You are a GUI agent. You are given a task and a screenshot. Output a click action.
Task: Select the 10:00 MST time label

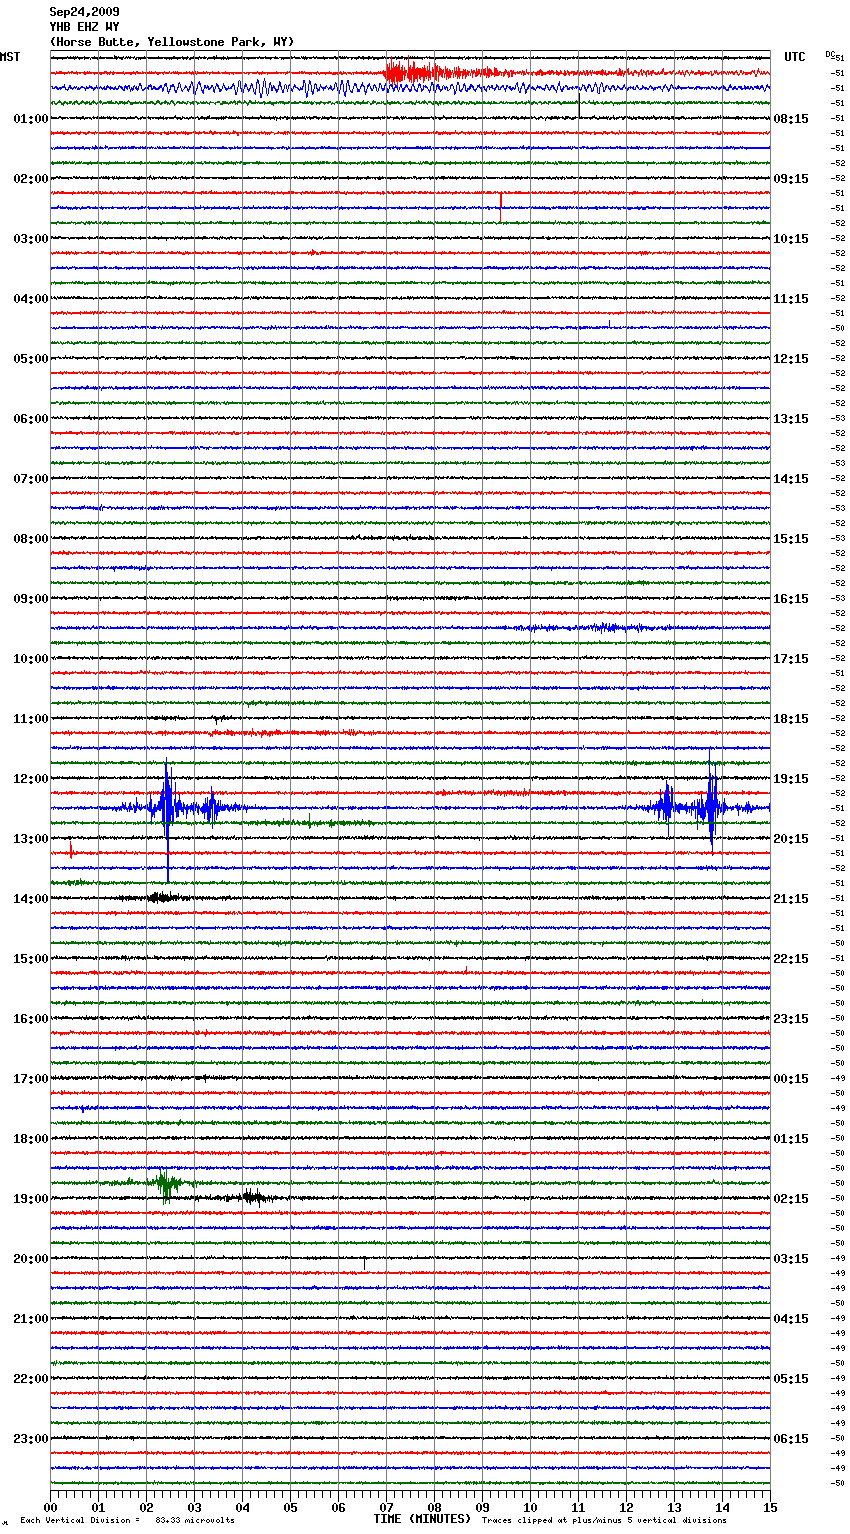point(31,659)
